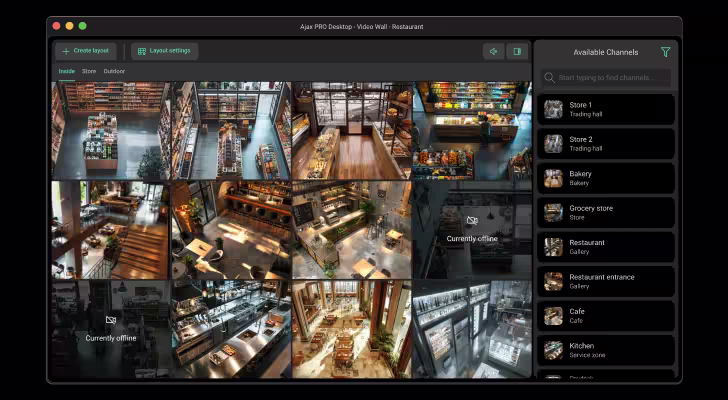Click the stainless kitchen camera feed
728x400 pixels.
pos(231,329)
